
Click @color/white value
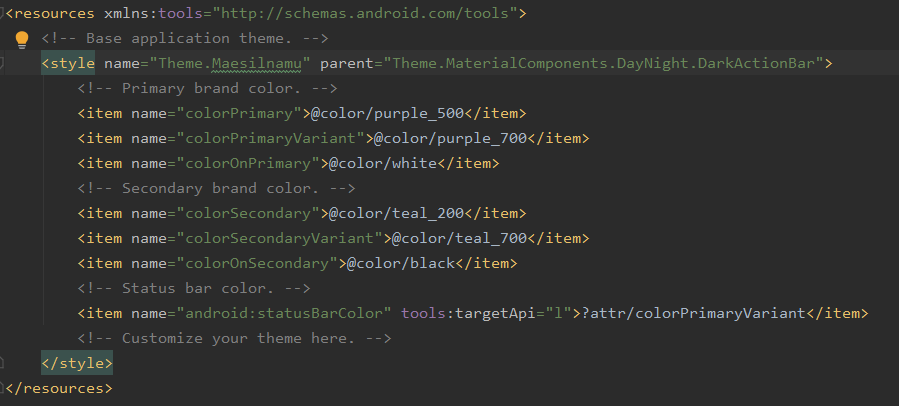pyautogui.click(x=382, y=163)
